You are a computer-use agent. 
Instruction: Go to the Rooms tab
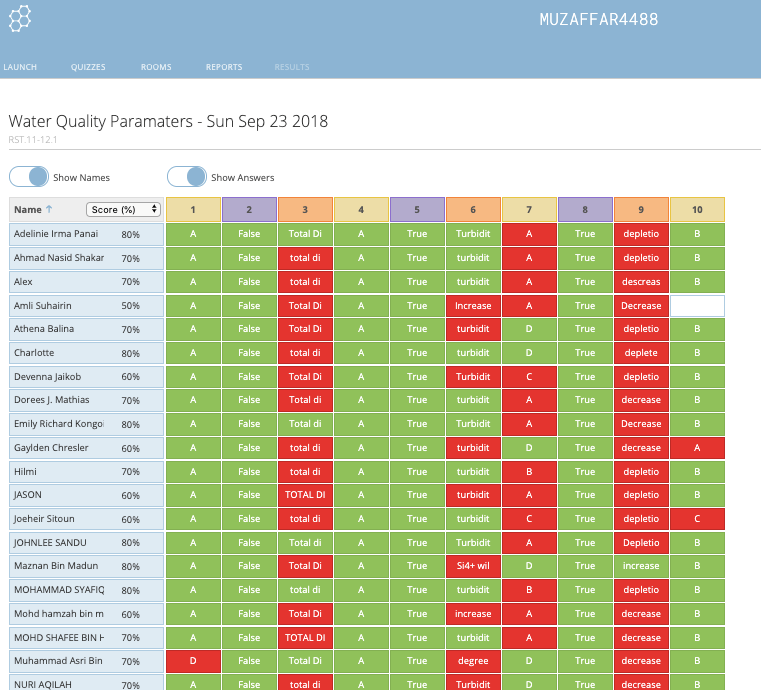(x=156, y=67)
